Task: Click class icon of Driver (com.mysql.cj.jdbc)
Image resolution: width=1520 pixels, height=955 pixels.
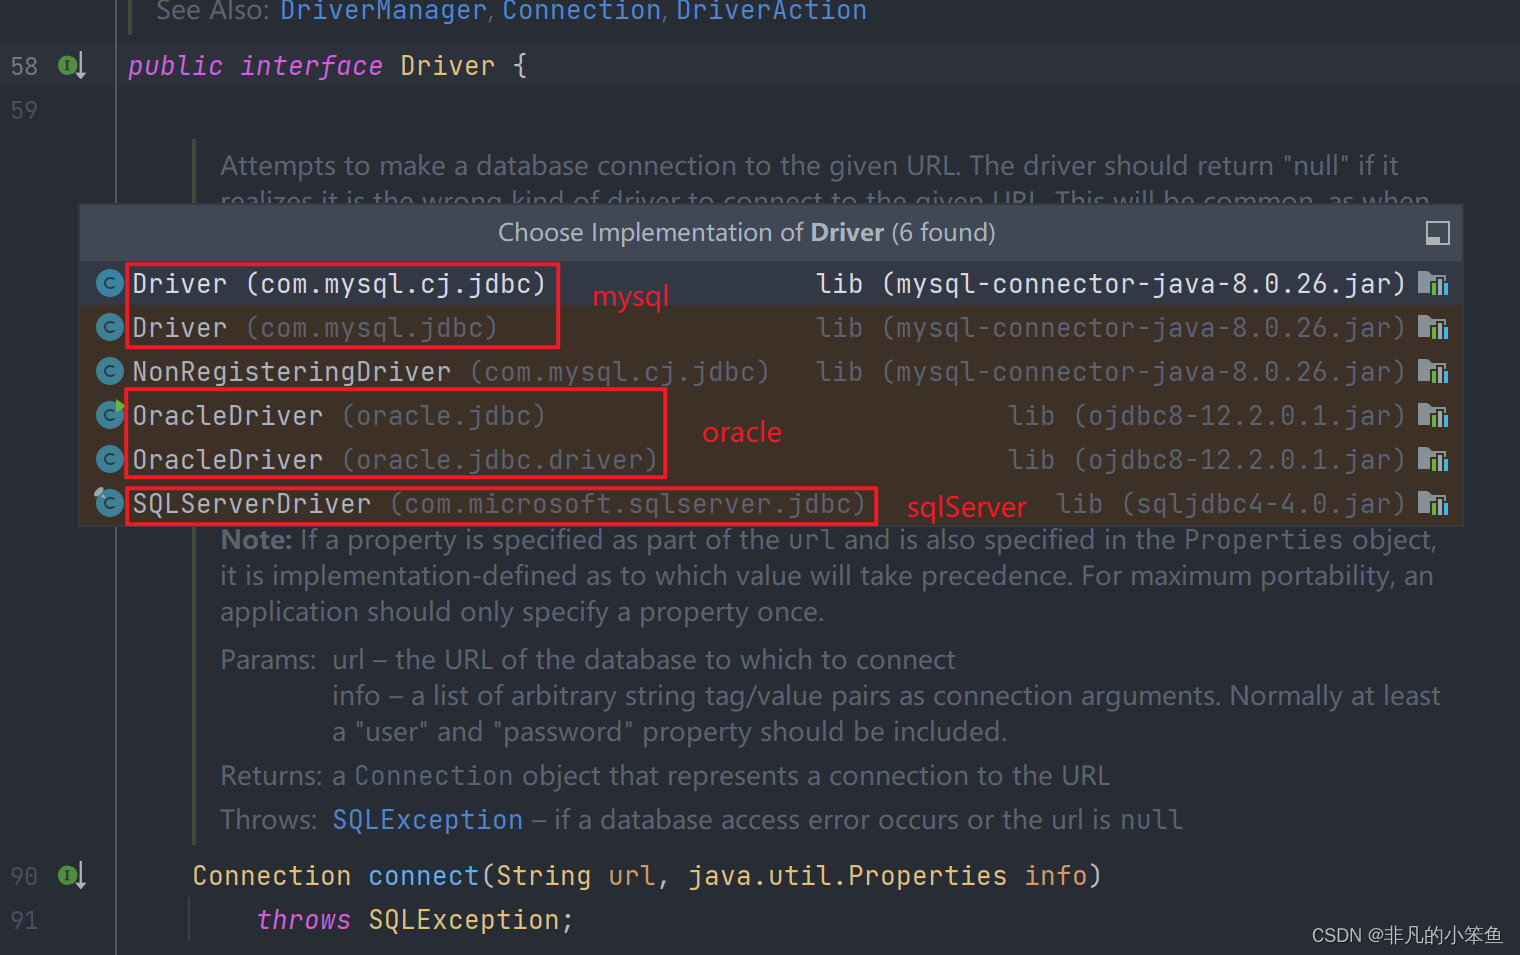Action: coord(109,284)
